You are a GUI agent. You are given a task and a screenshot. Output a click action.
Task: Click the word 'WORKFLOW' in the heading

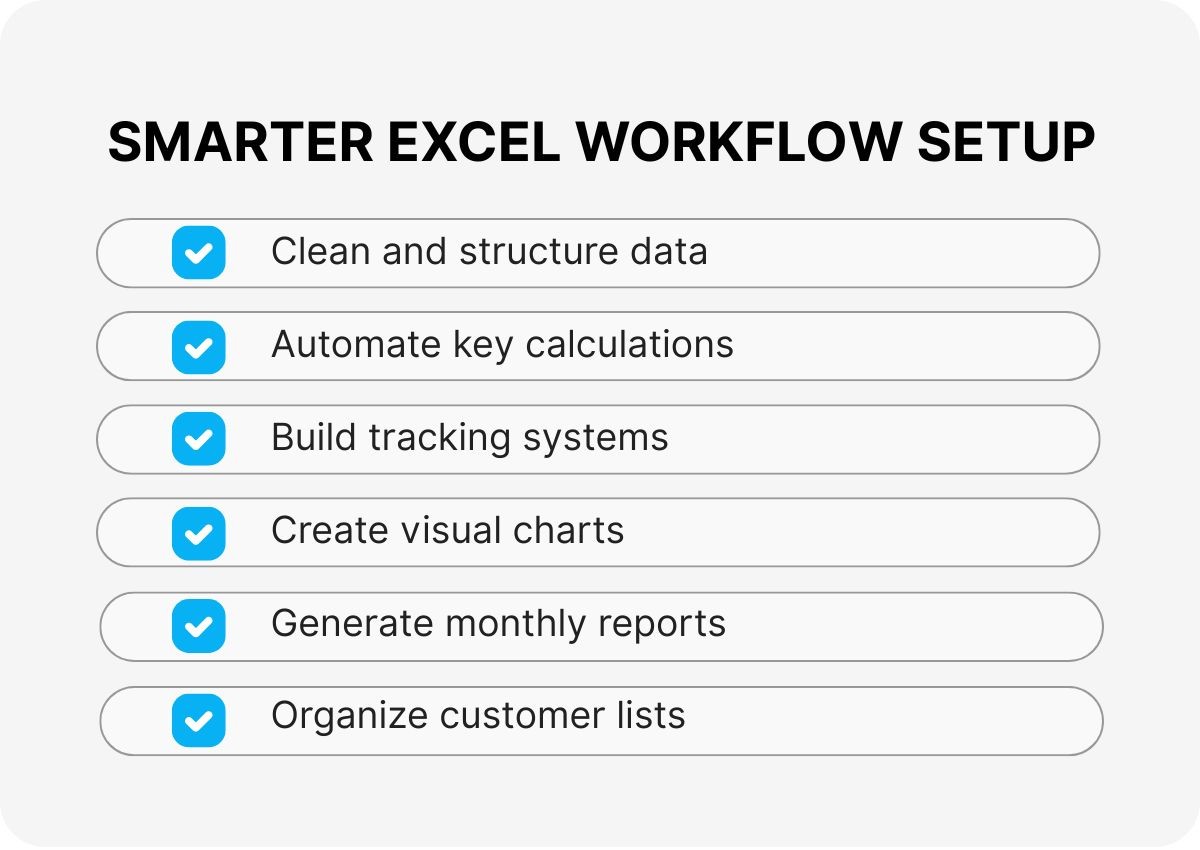(738, 143)
